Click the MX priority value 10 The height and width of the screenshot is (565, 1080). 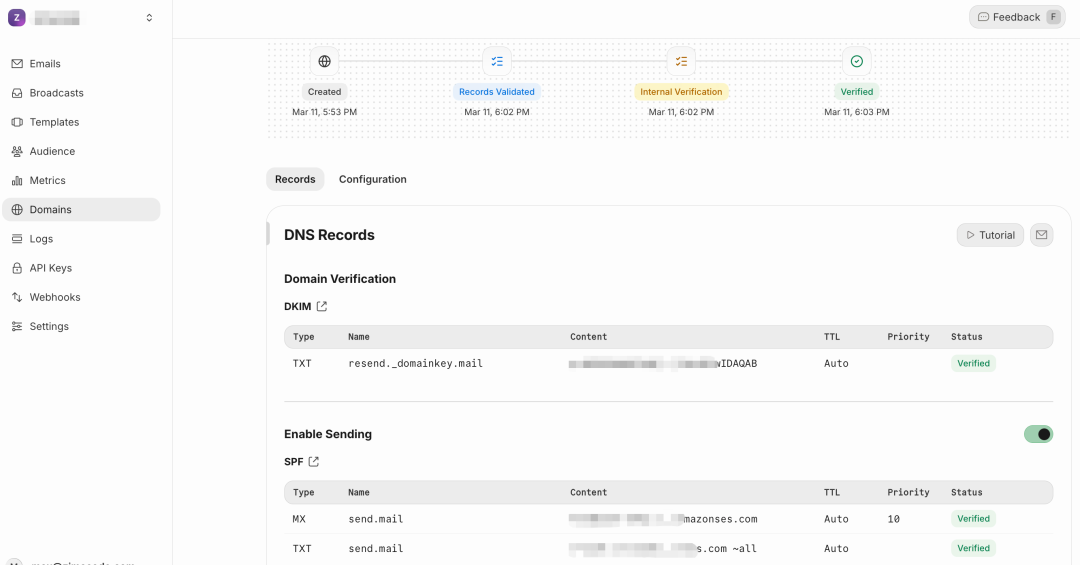(x=893, y=519)
